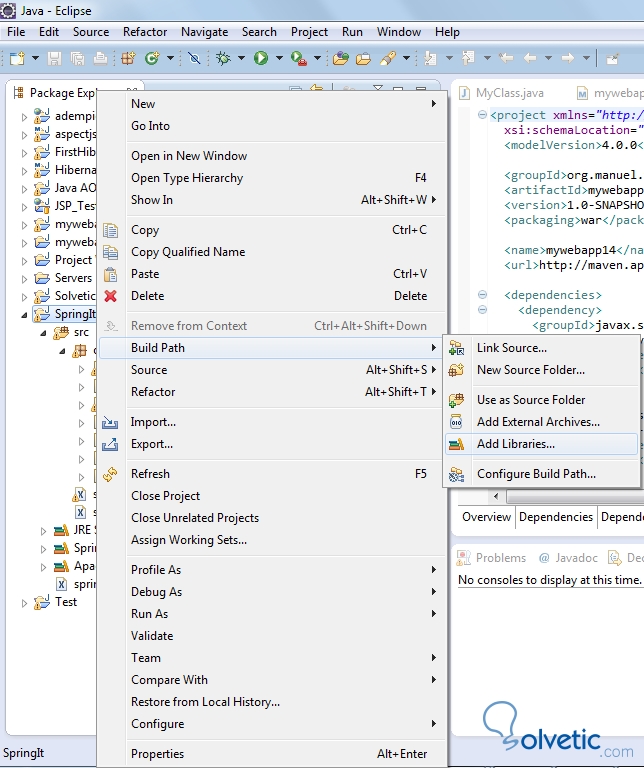Viewport: 644px width, 768px height.
Task: Click the Save toolbar icon
Action: point(54,59)
